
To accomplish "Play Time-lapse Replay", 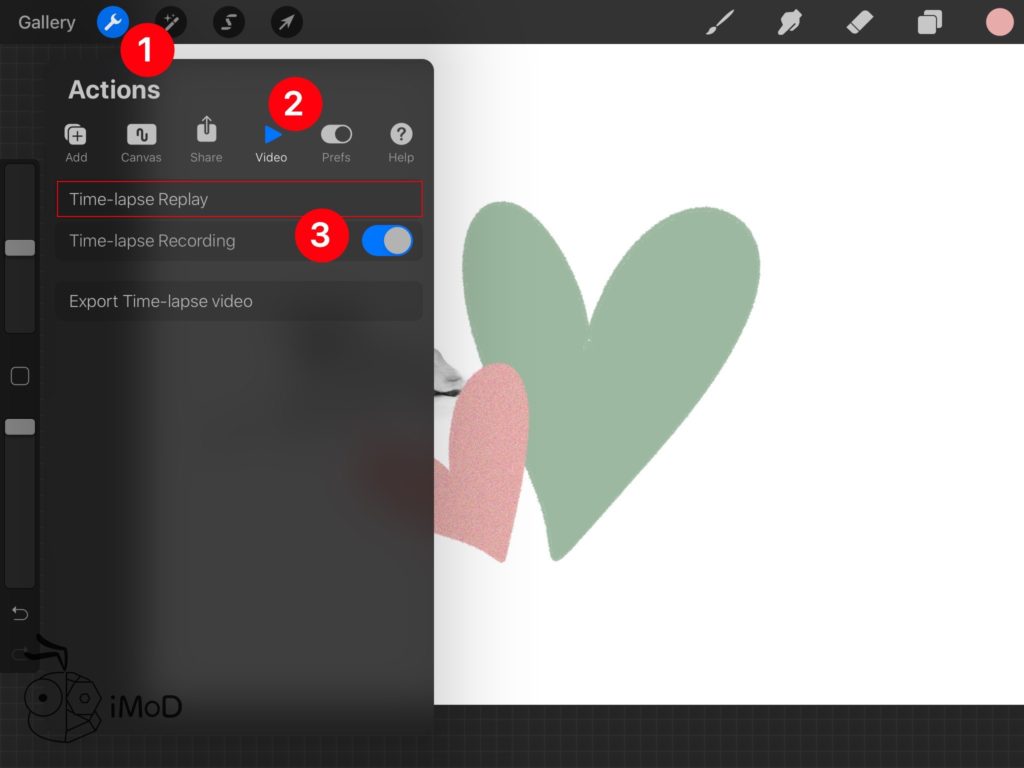I will click(239, 199).
